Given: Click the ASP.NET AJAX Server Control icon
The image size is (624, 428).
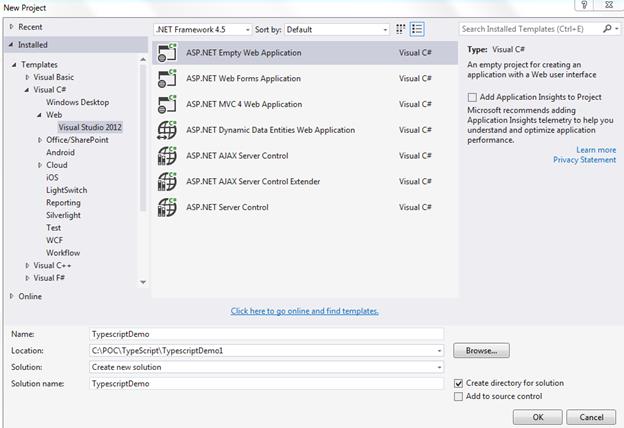Looking at the screenshot, I should [167, 156].
